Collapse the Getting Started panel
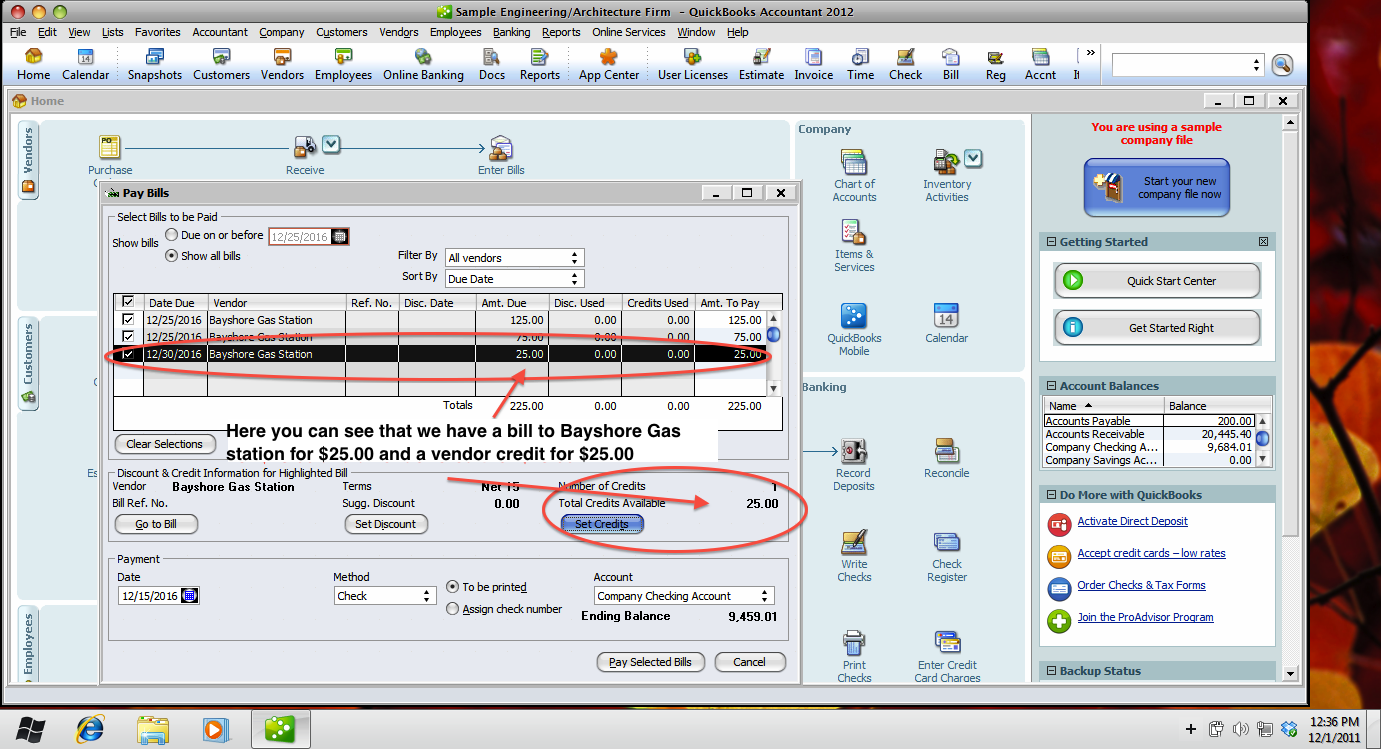Image resolution: width=1381 pixels, height=749 pixels. click(x=1050, y=242)
